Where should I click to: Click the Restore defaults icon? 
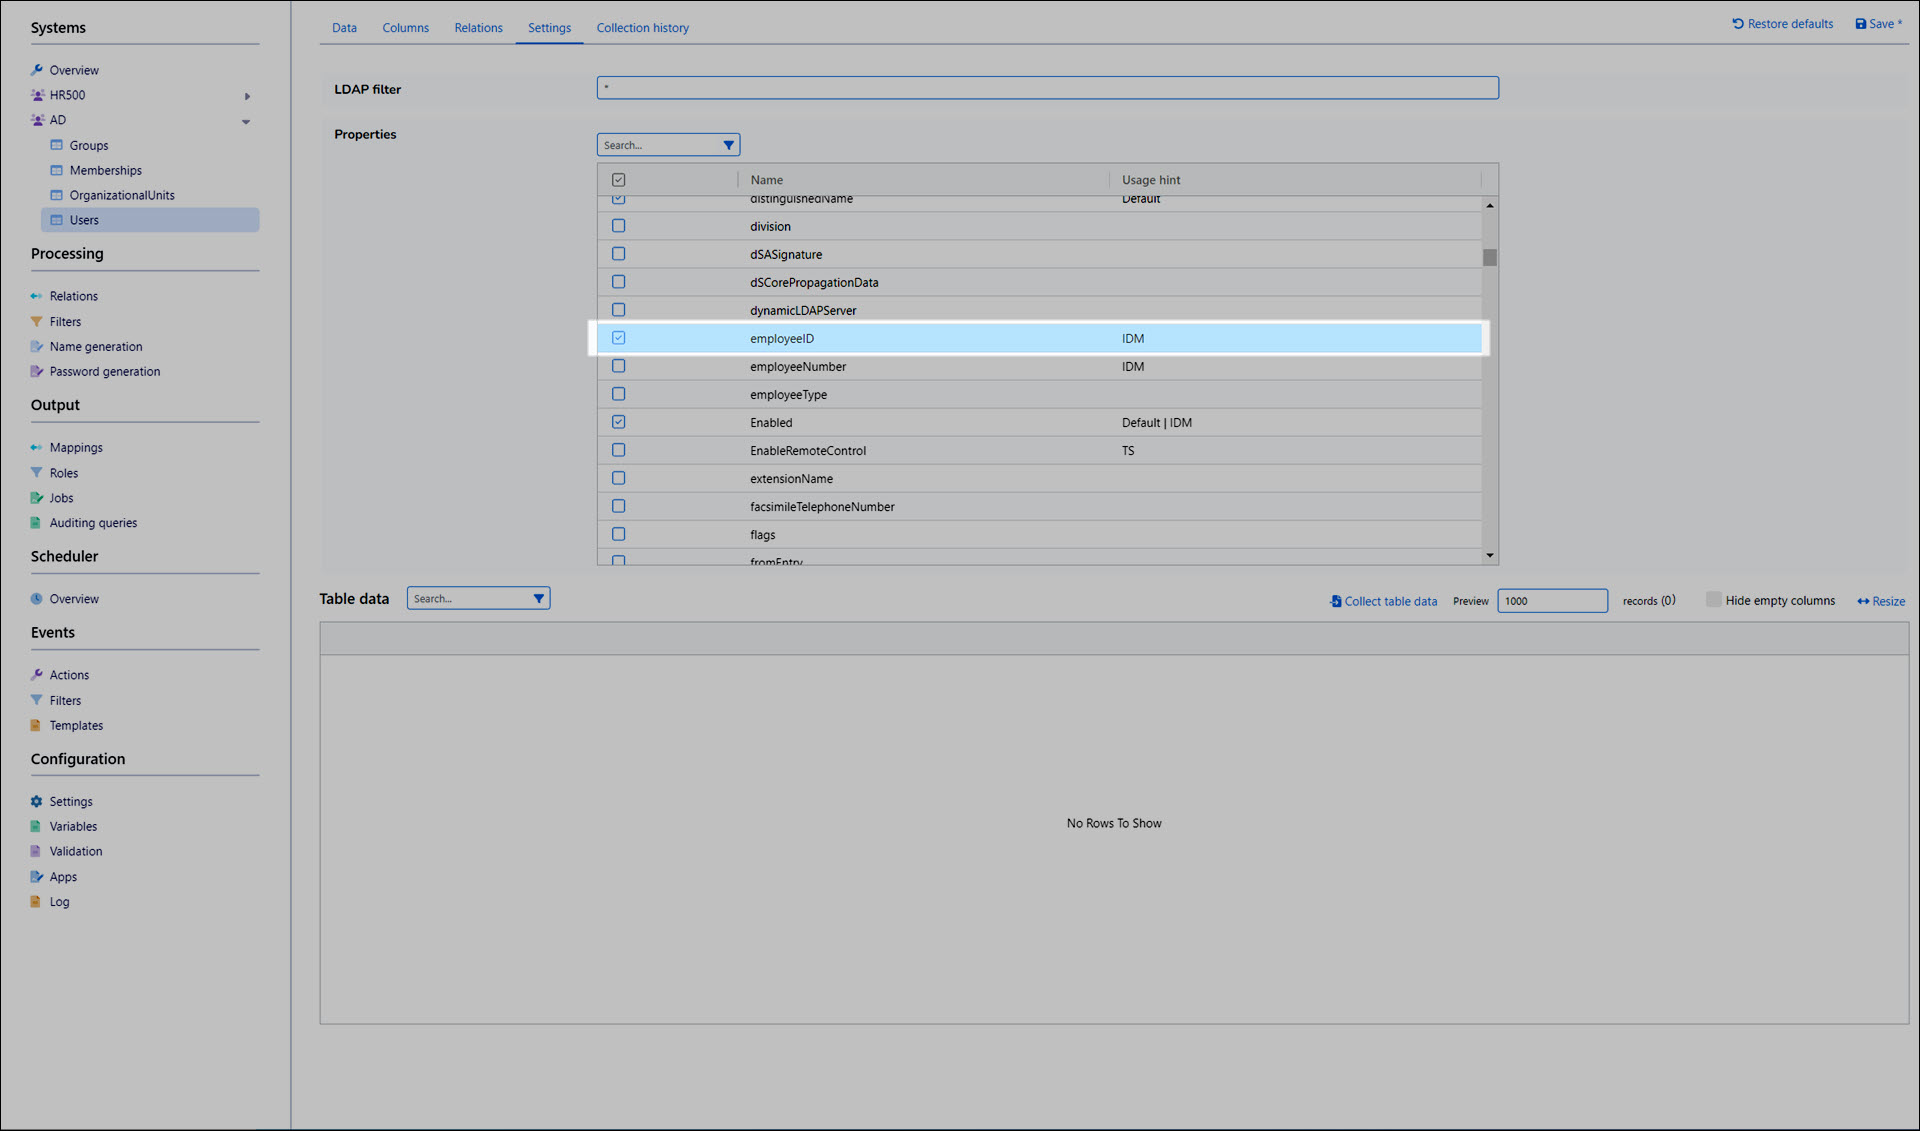tap(1738, 24)
